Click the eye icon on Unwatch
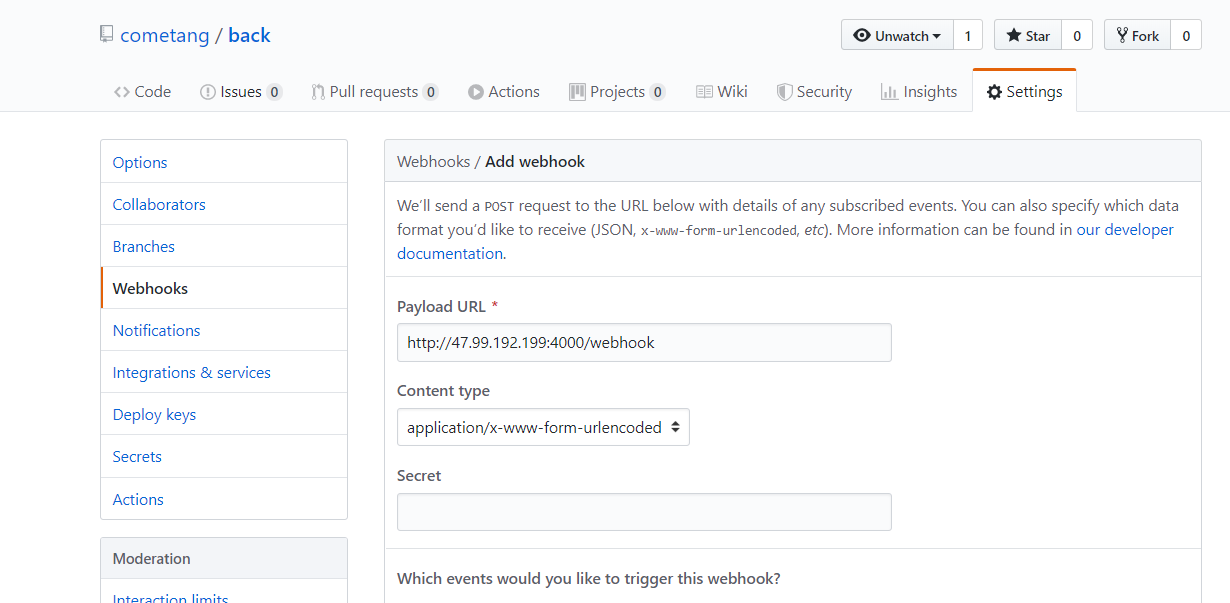The width and height of the screenshot is (1230, 603). tap(861, 35)
